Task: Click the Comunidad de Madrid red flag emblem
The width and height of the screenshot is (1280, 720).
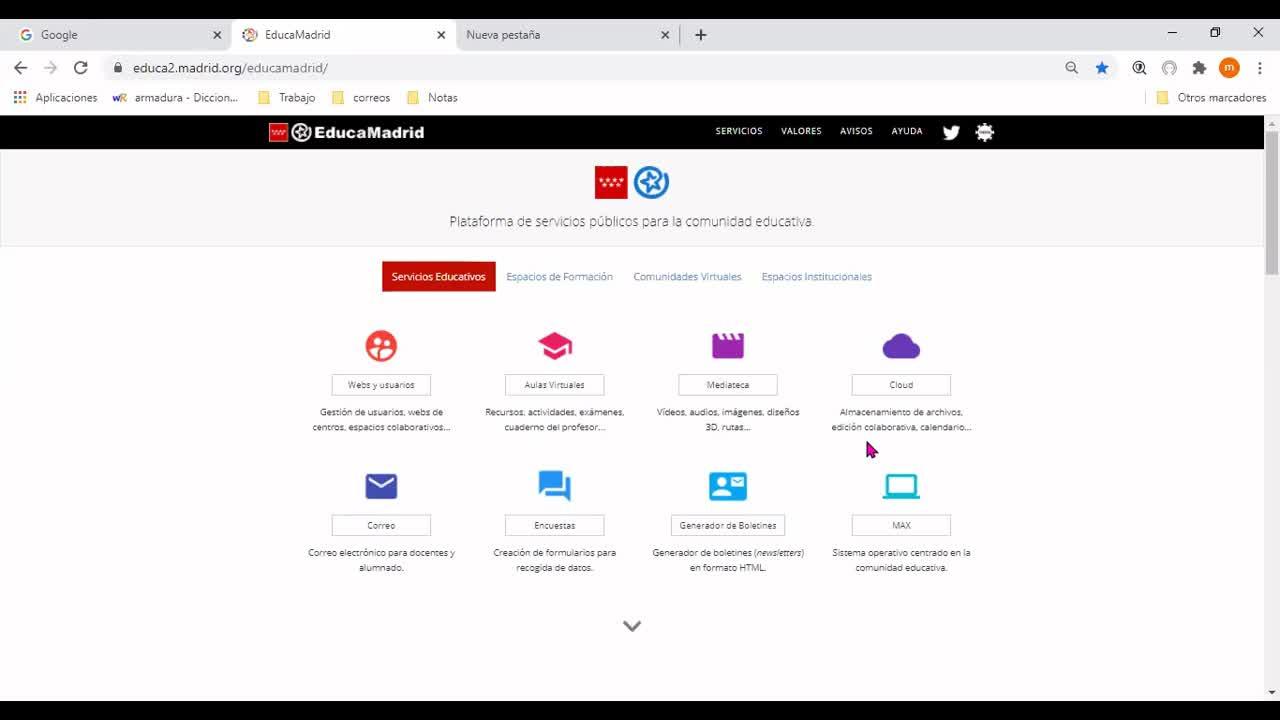Action: [611, 183]
